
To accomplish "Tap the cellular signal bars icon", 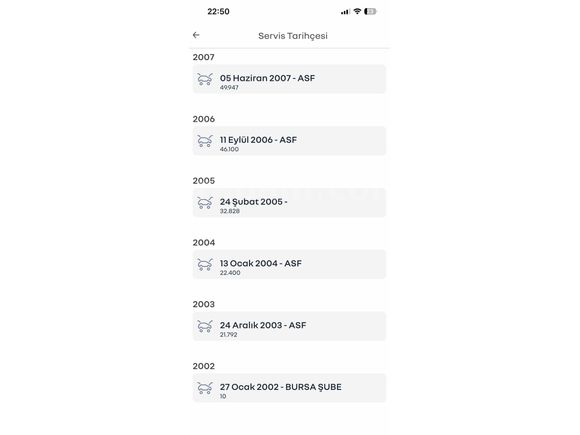I will pyautogui.click(x=345, y=12).
